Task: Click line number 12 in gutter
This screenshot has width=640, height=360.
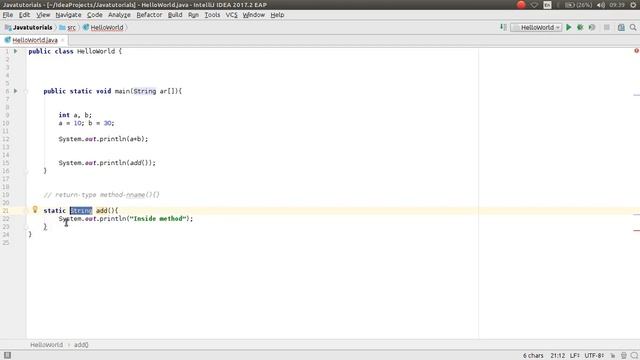Action: tap(6, 139)
